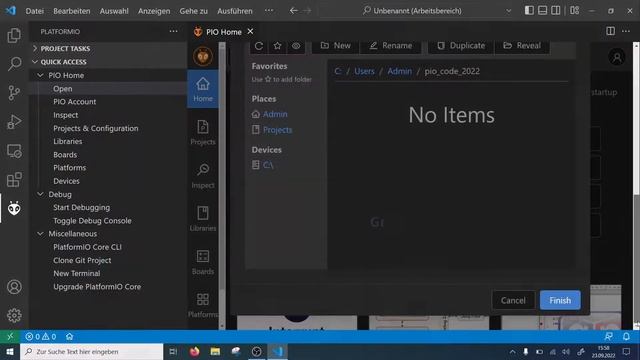This screenshot has height=360, width=640.
Task: Open editor more actions menu
Action: [x=626, y=31]
